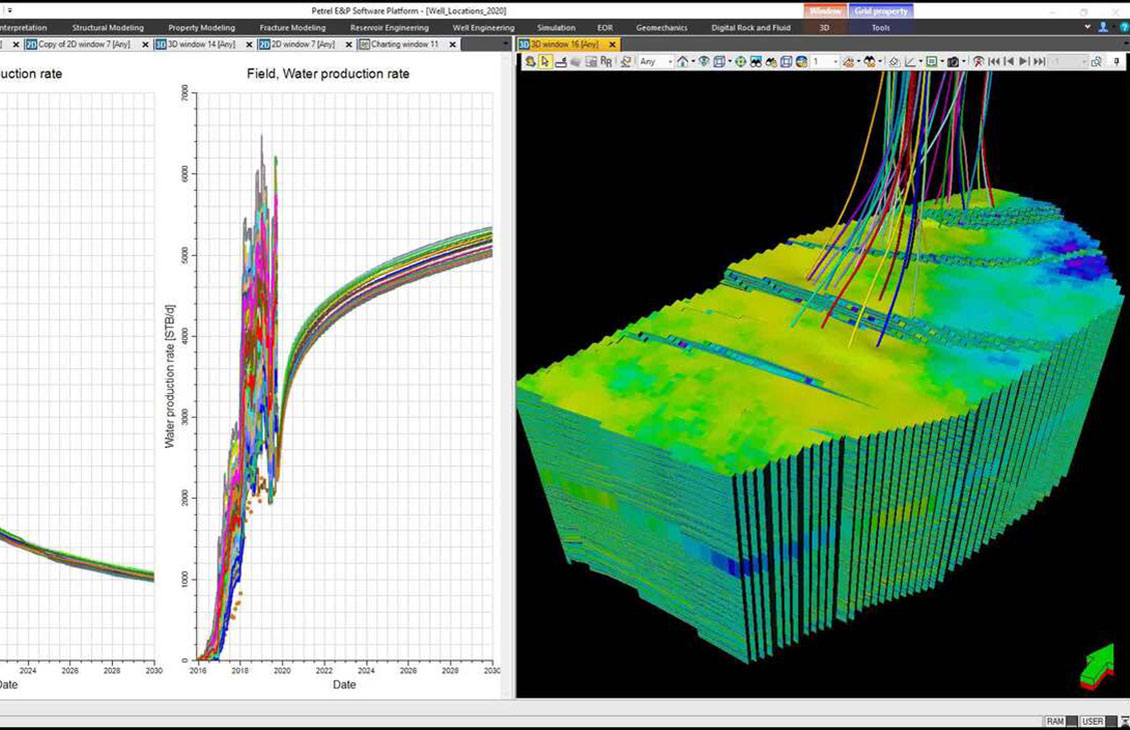
Task: Click the camera snapshot icon
Action: click(x=952, y=60)
